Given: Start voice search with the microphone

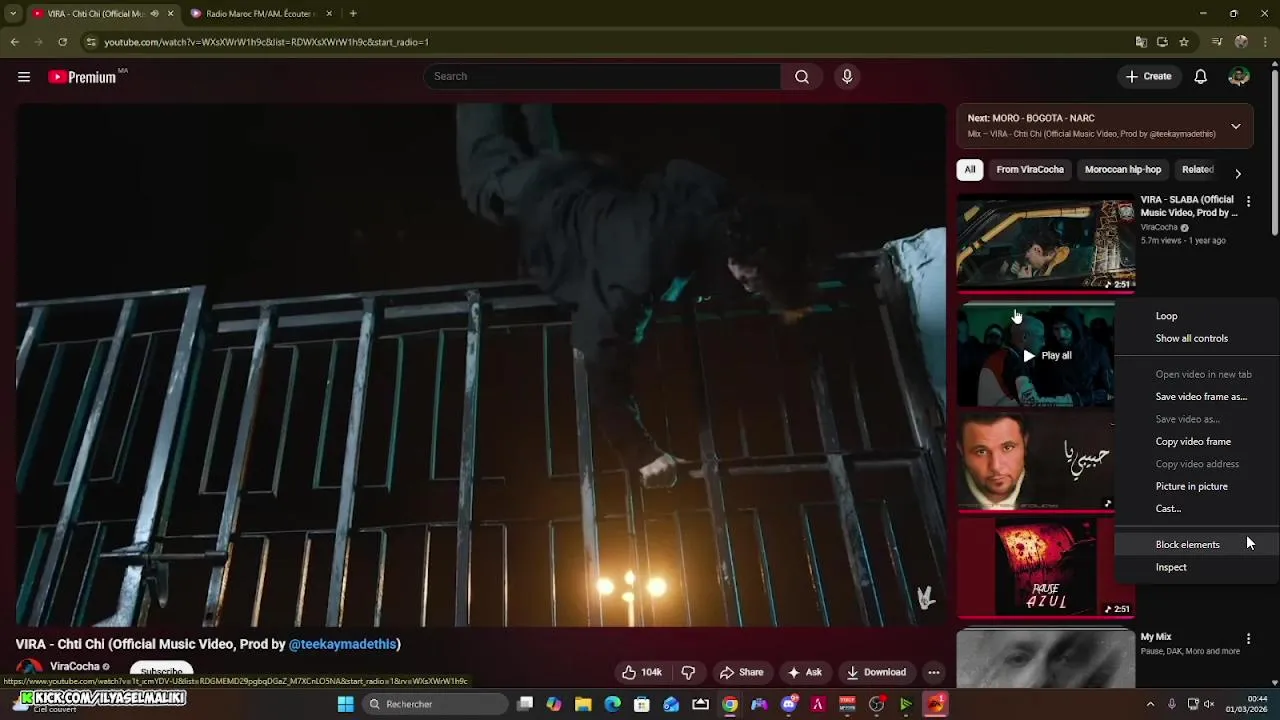Looking at the screenshot, I should tap(847, 76).
